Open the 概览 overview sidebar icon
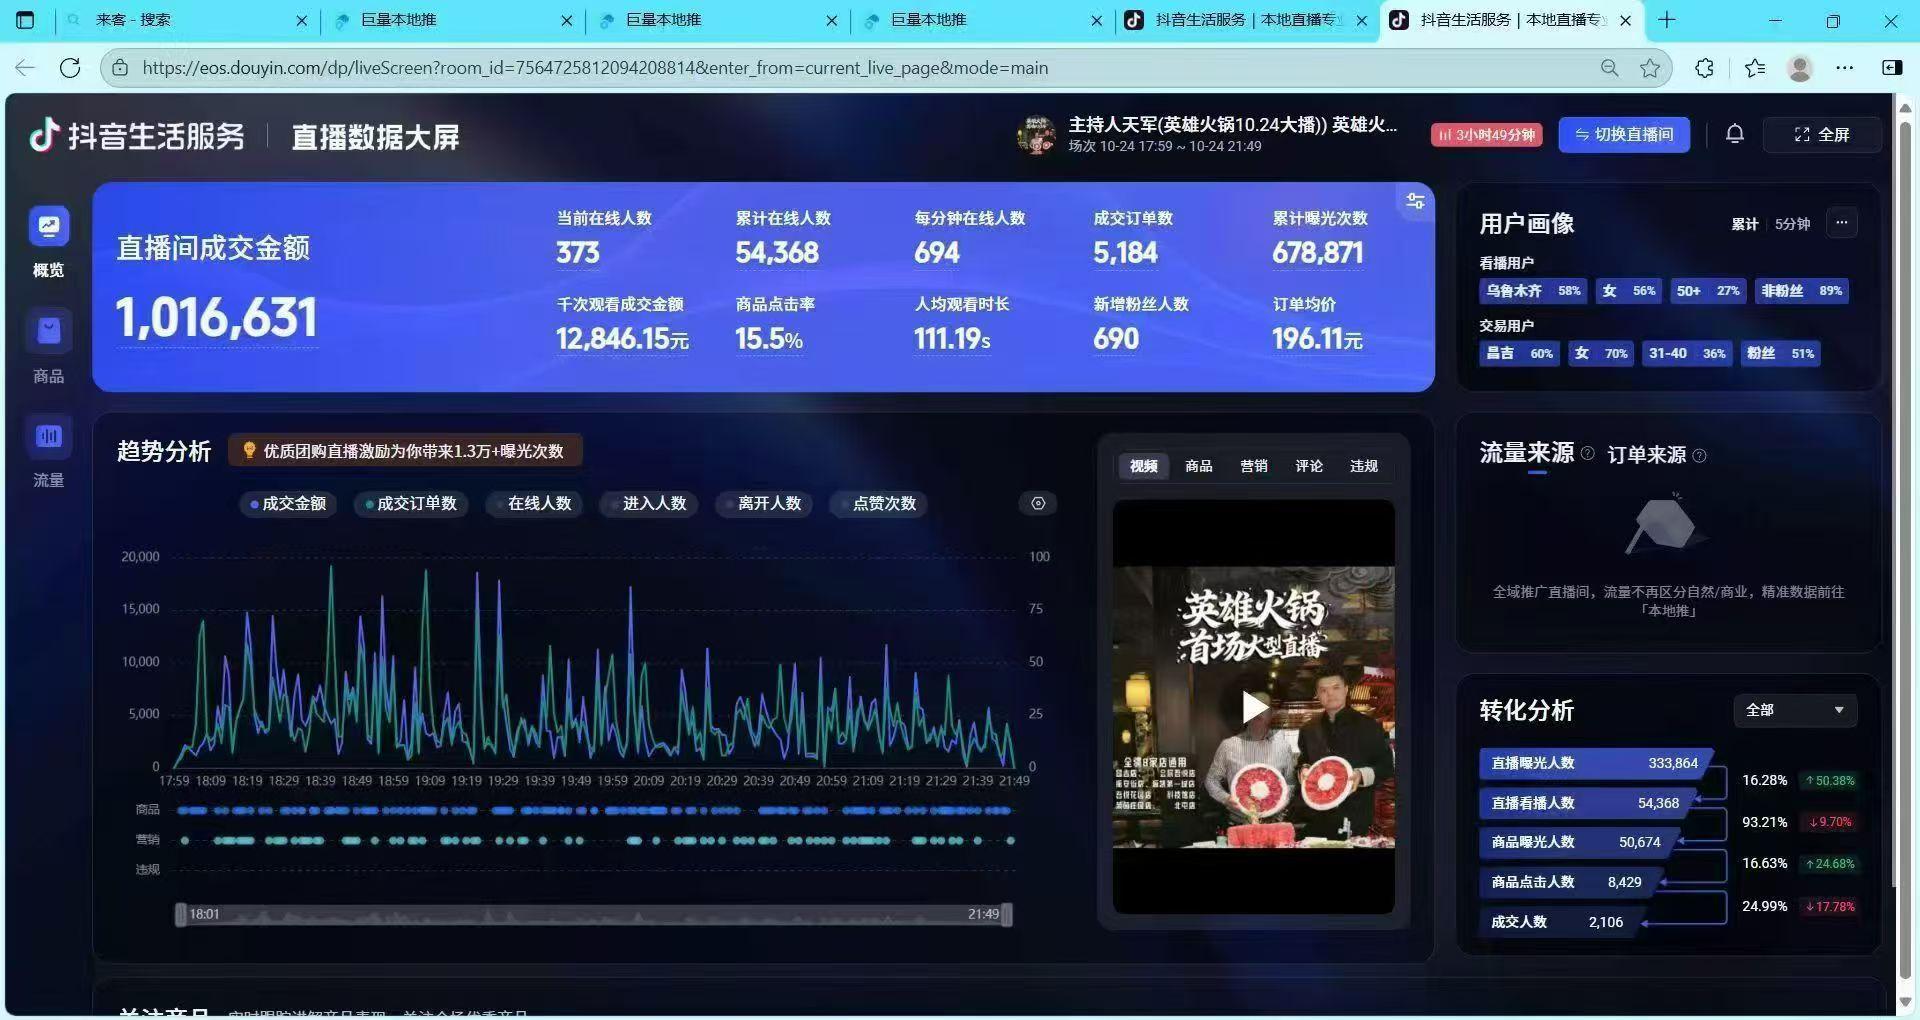Screen dimensions: 1920x1020 48,227
